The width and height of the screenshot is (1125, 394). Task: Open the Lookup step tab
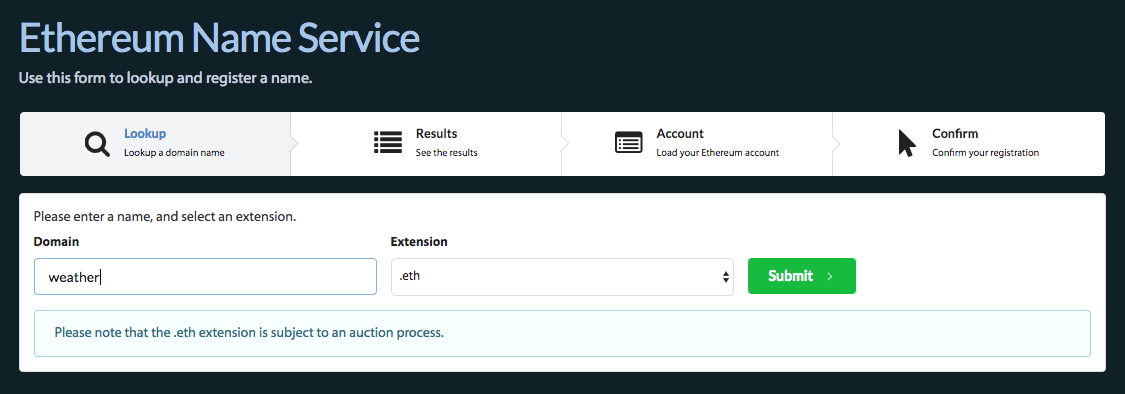click(x=155, y=144)
